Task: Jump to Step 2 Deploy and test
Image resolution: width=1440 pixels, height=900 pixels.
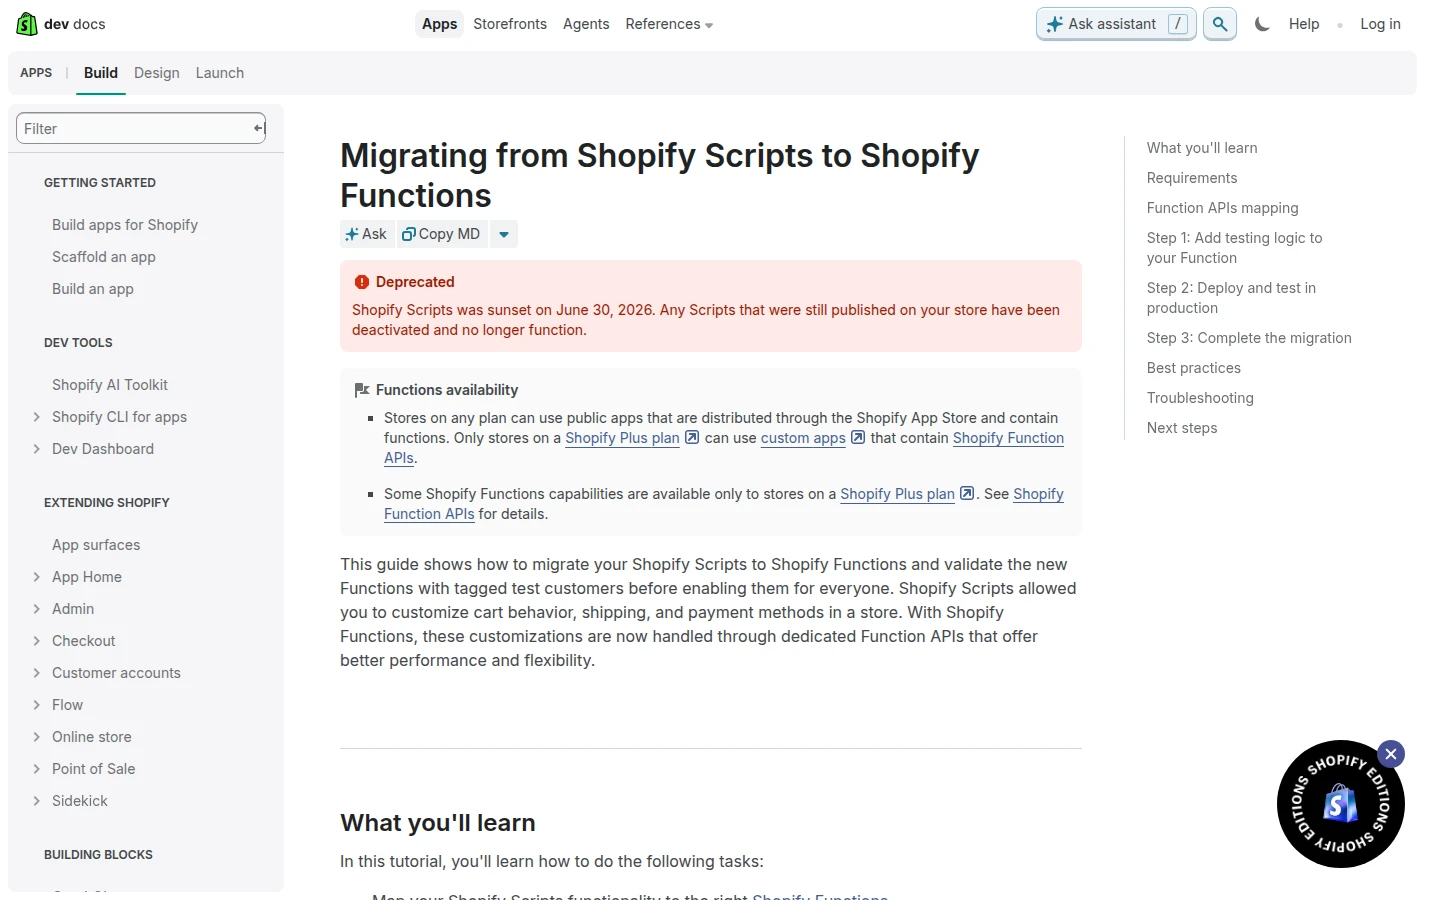Action: pyautogui.click(x=1231, y=298)
